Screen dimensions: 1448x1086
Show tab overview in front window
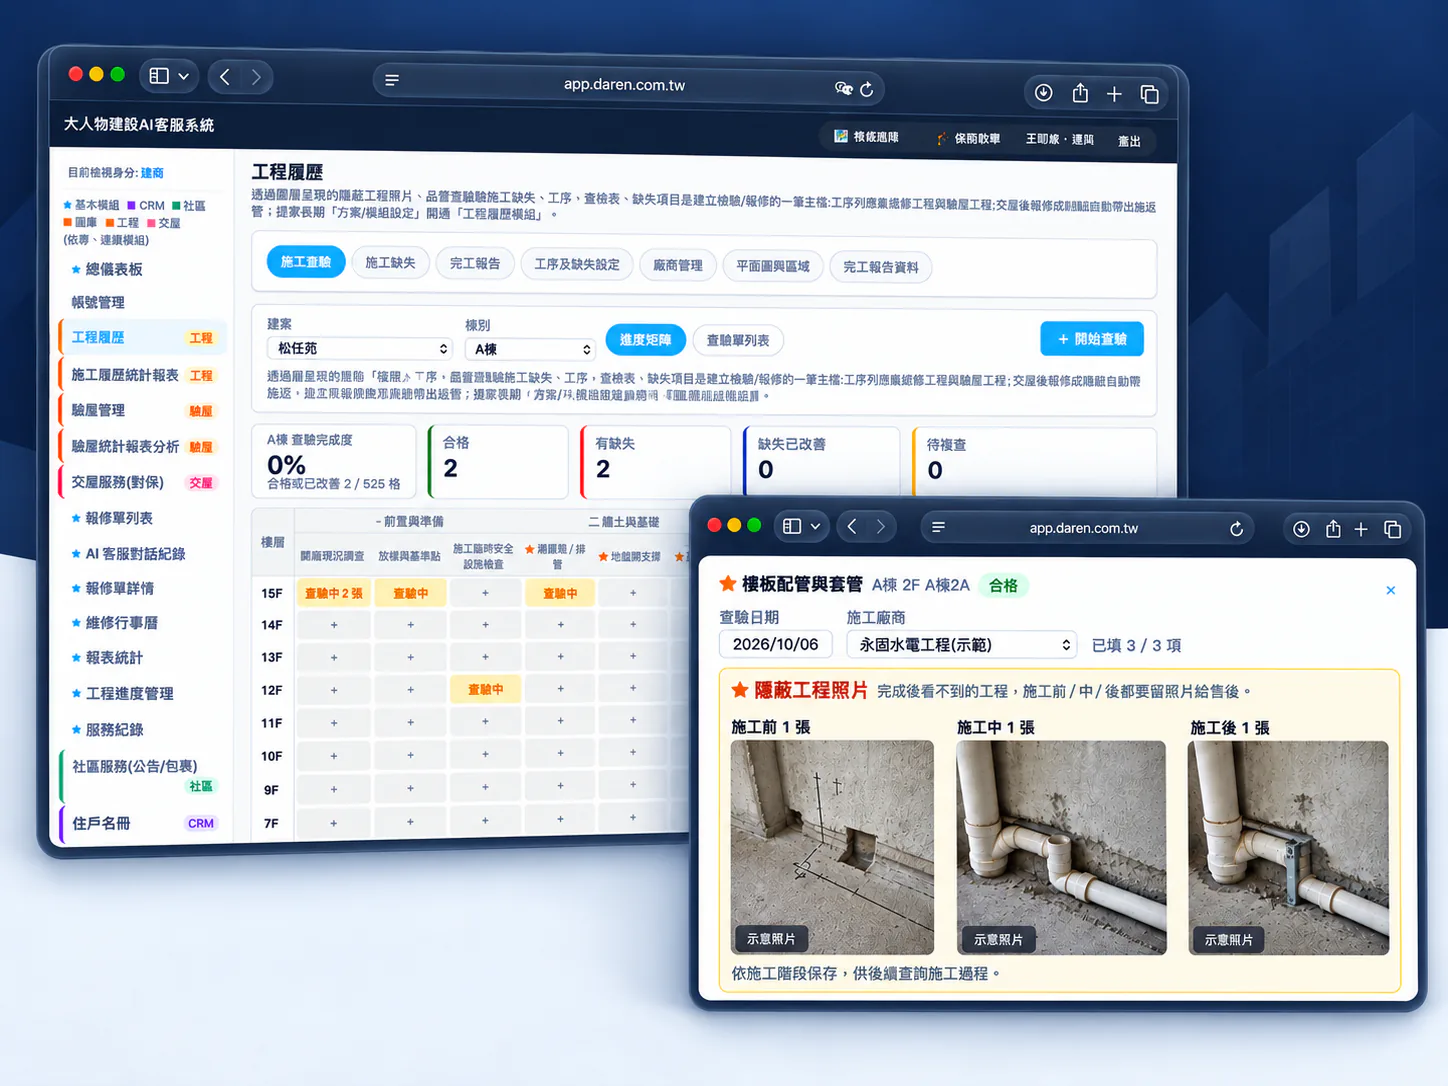(1392, 529)
